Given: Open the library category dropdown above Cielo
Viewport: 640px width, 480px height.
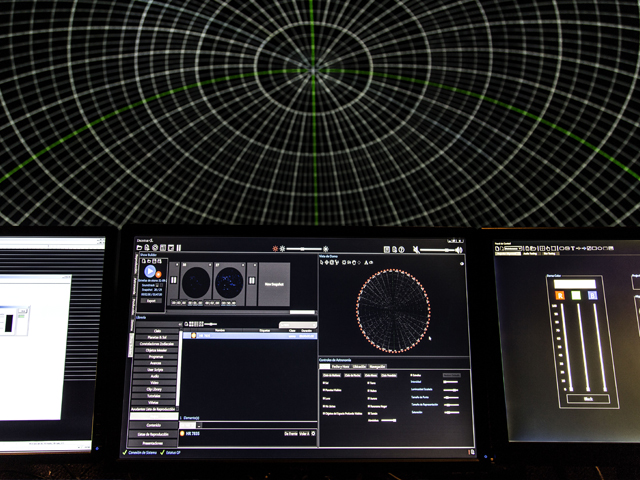Looking at the screenshot, I should 156,324.
